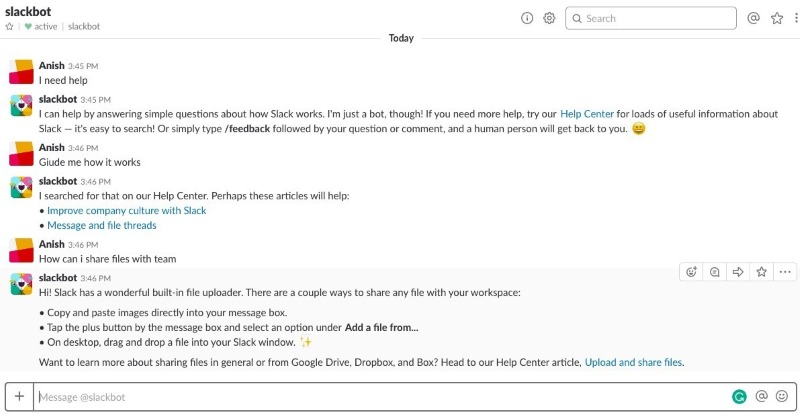Follow the Upload and share files link

coord(633,362)
